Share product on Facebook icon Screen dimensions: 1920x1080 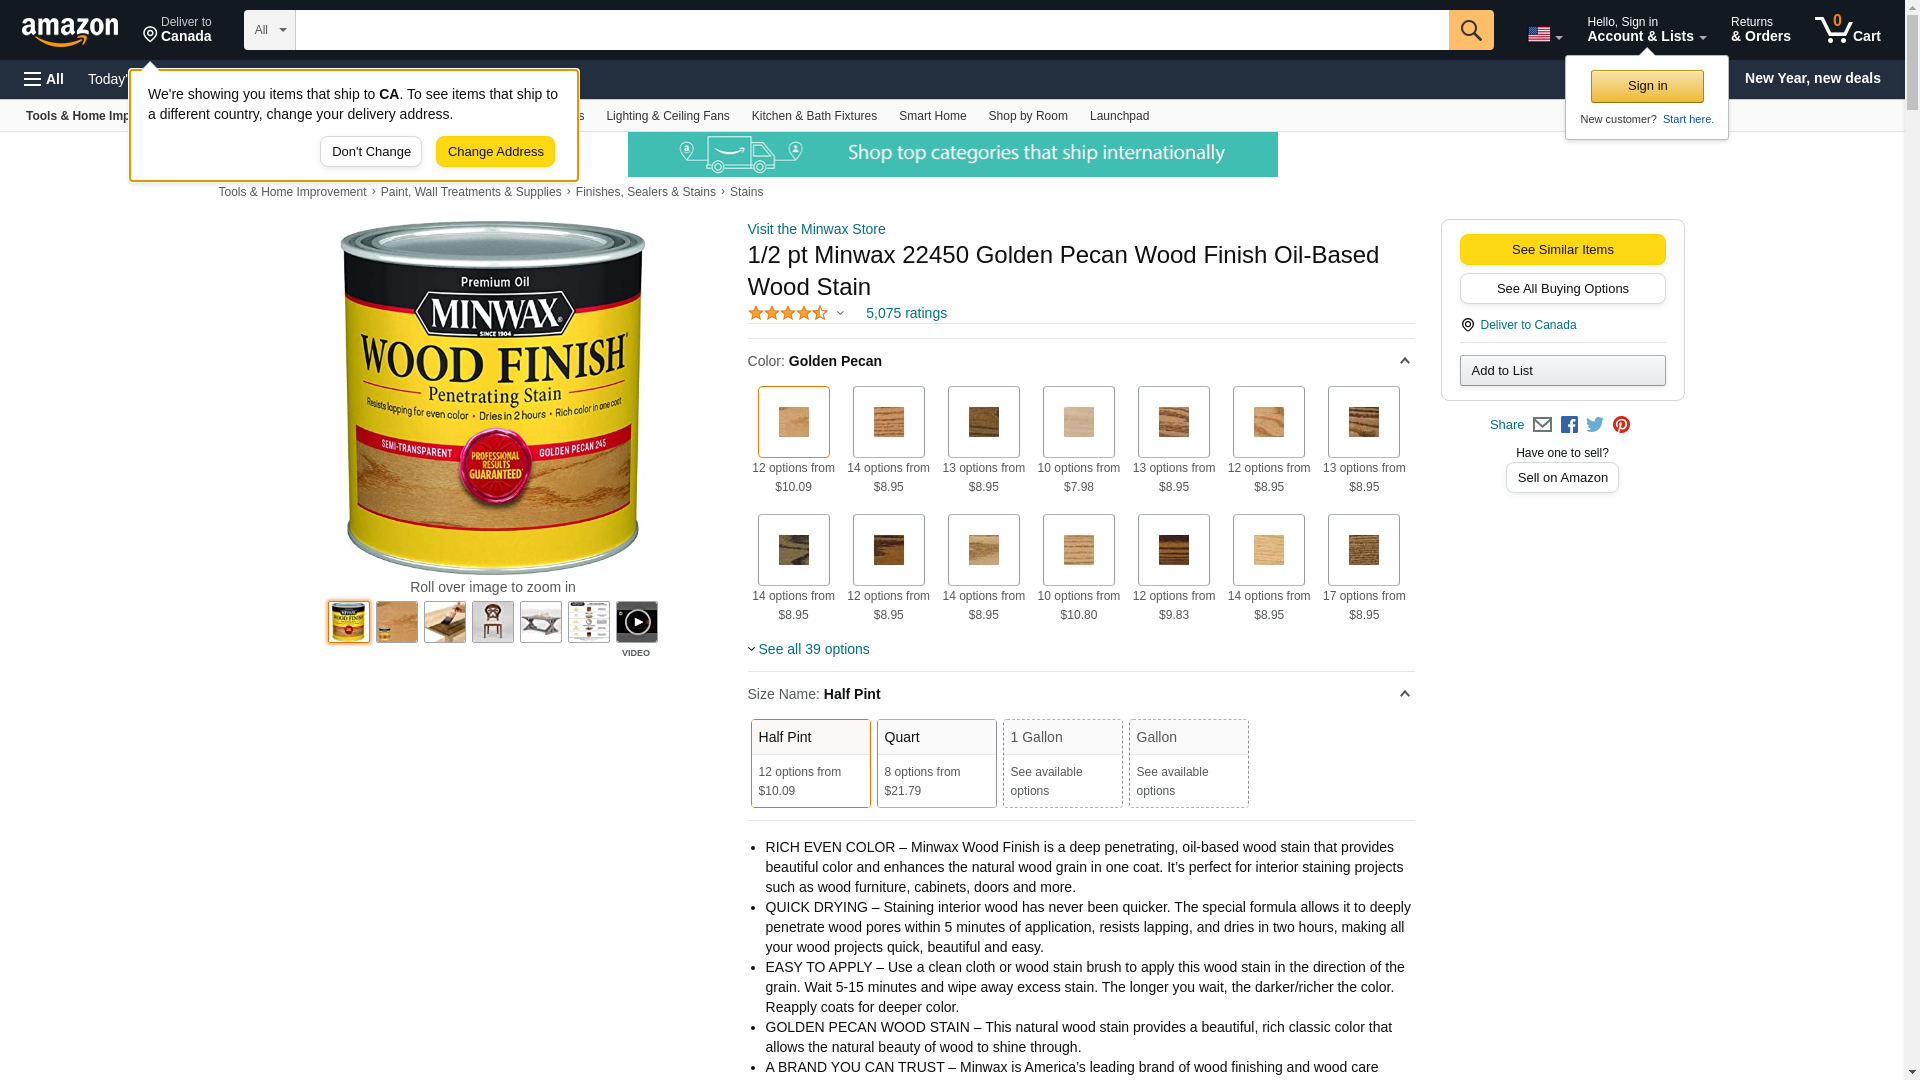[x=1569, y=425]
